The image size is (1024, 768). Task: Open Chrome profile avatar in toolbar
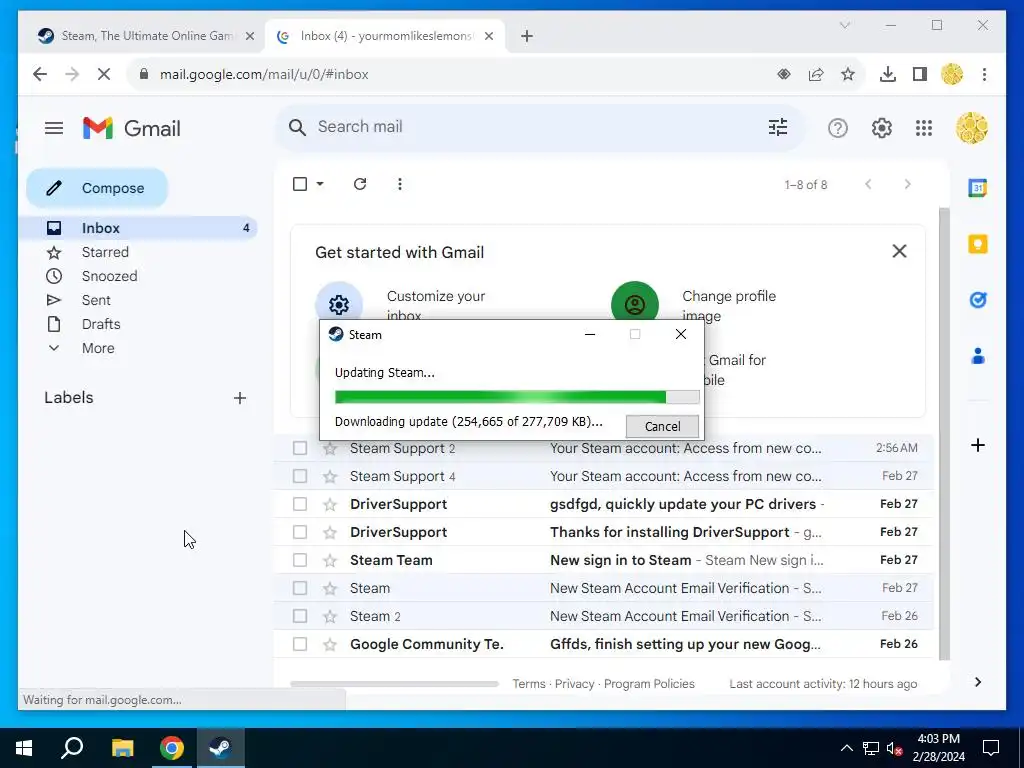[952, 74]
